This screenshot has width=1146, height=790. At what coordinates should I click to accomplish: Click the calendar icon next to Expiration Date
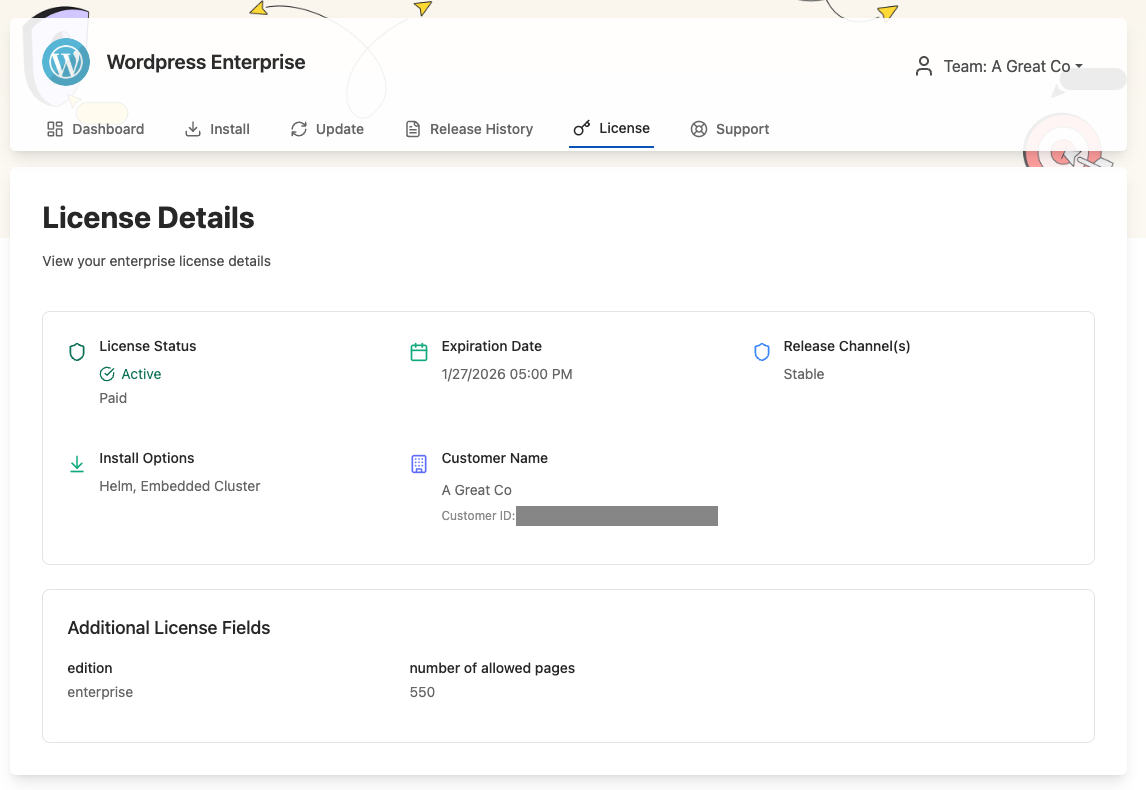pos(419,352)
